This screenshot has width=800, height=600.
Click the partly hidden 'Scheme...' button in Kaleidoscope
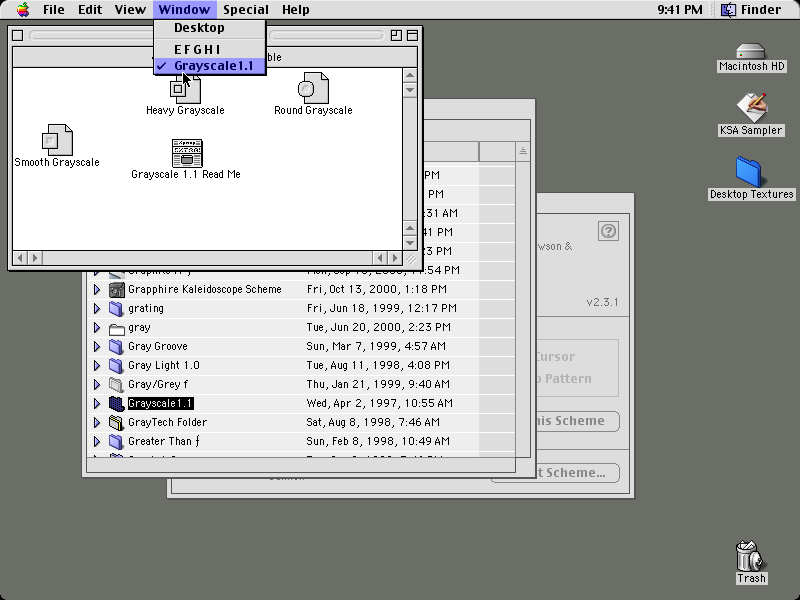577,473
